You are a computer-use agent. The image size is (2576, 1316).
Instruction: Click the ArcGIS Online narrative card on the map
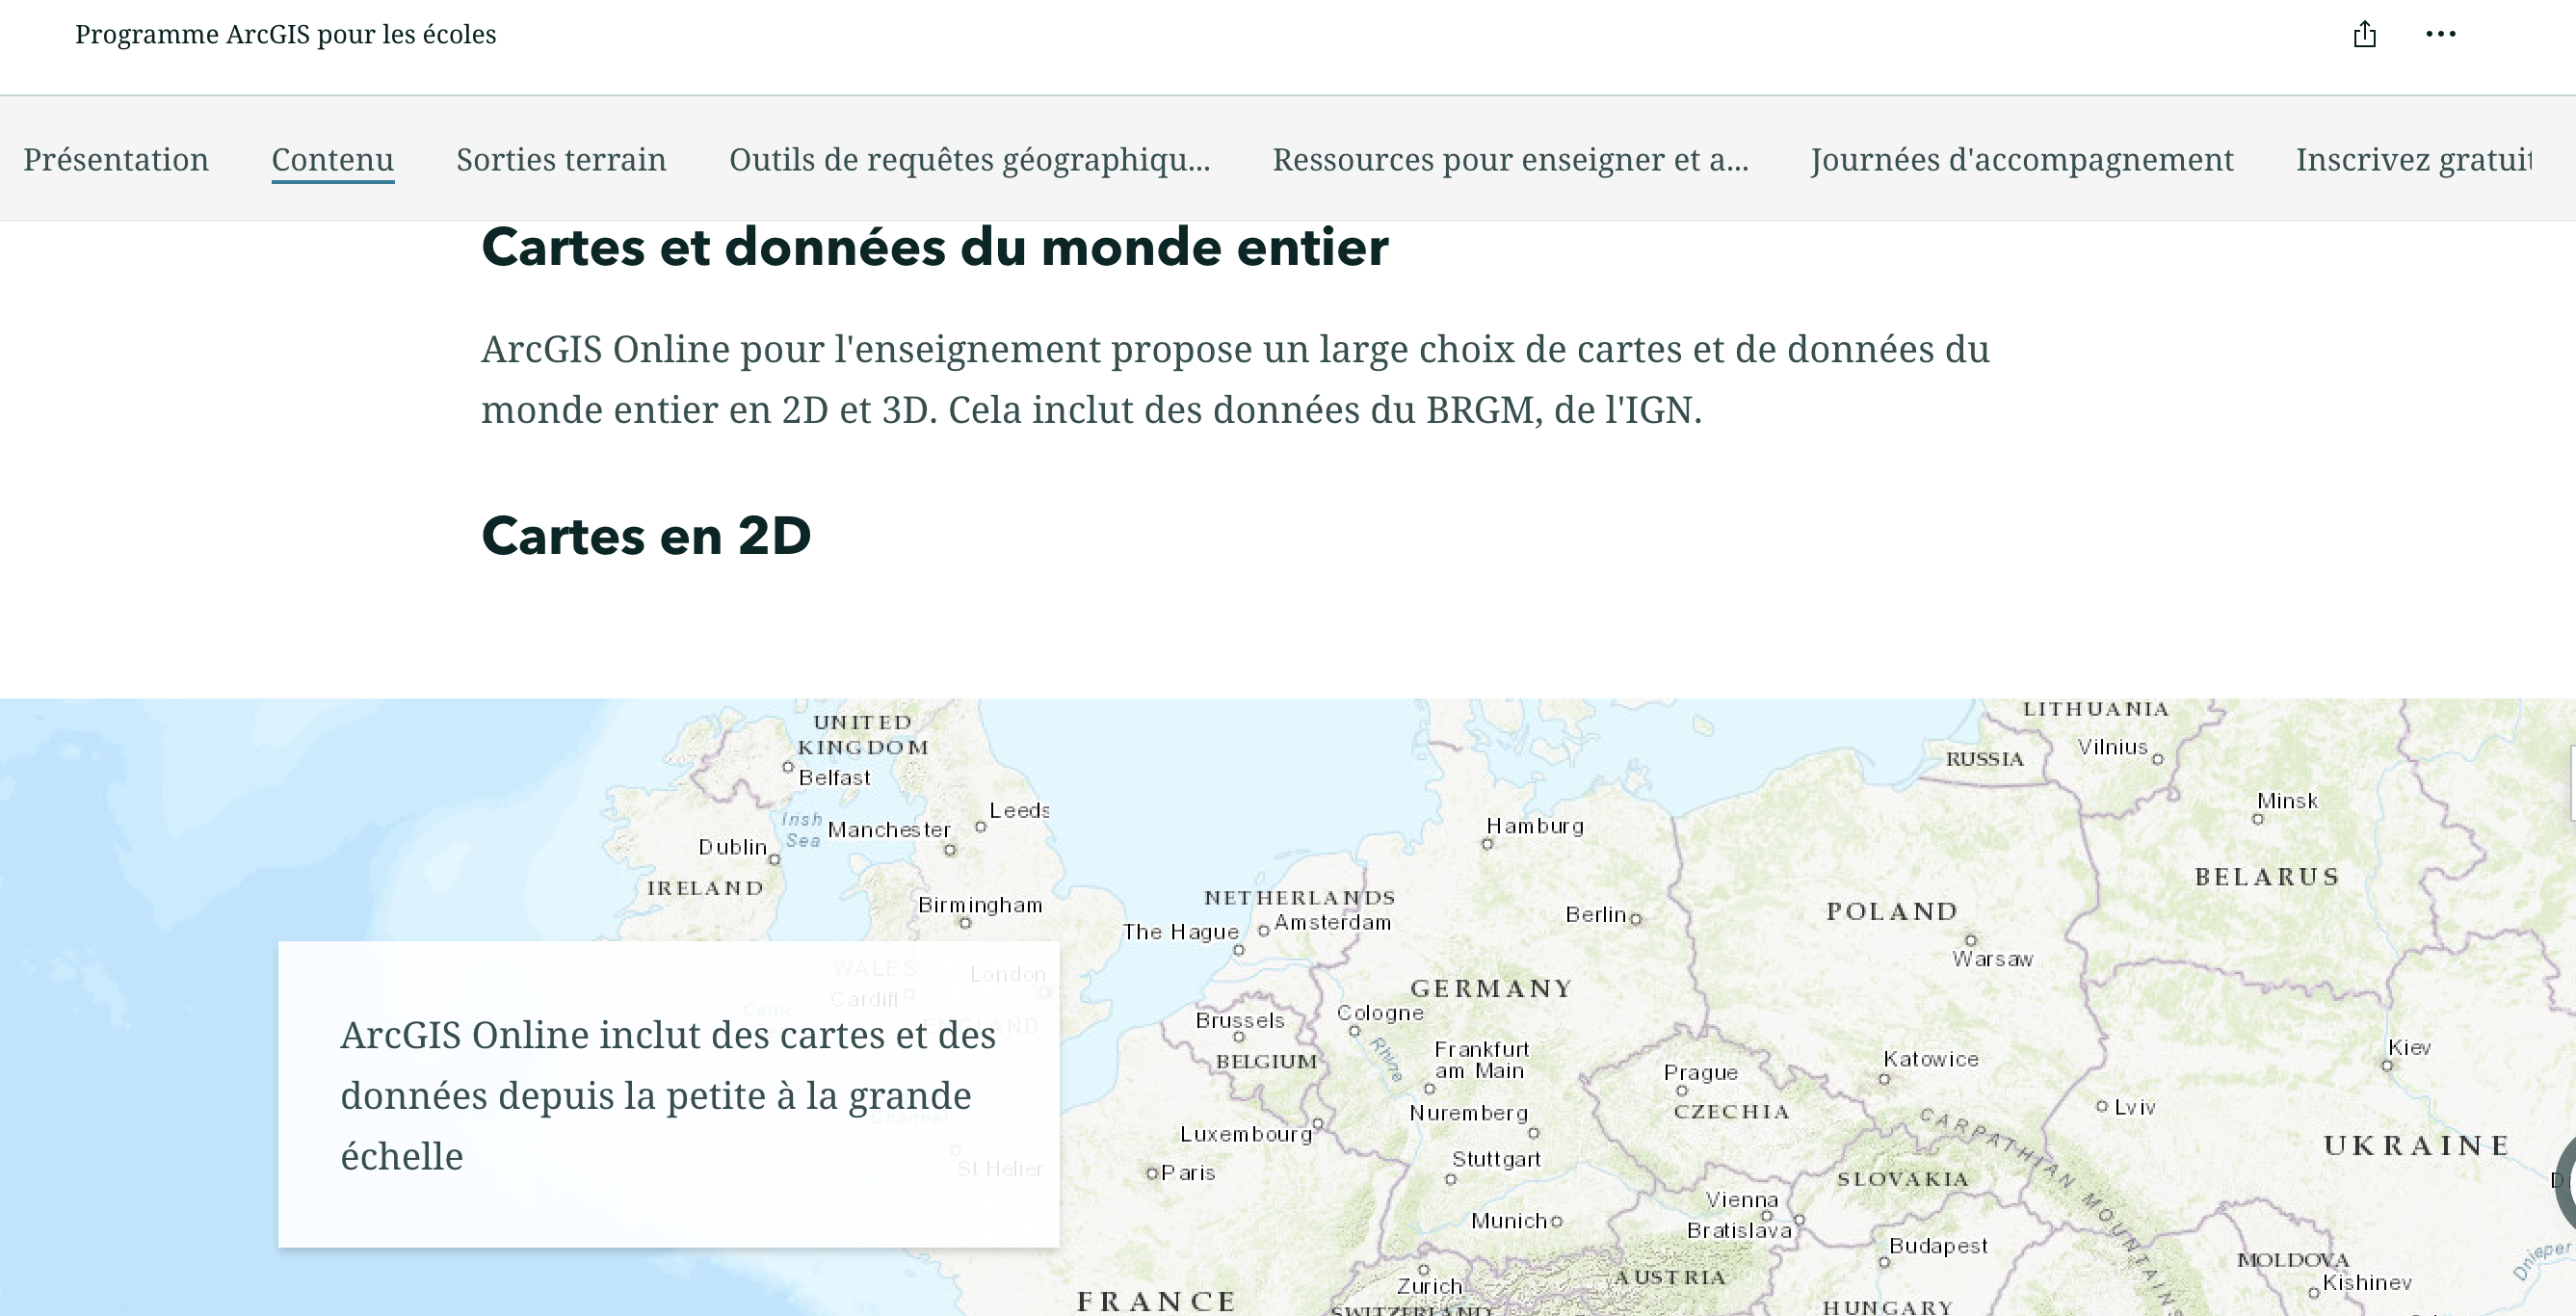(668, 1094)
